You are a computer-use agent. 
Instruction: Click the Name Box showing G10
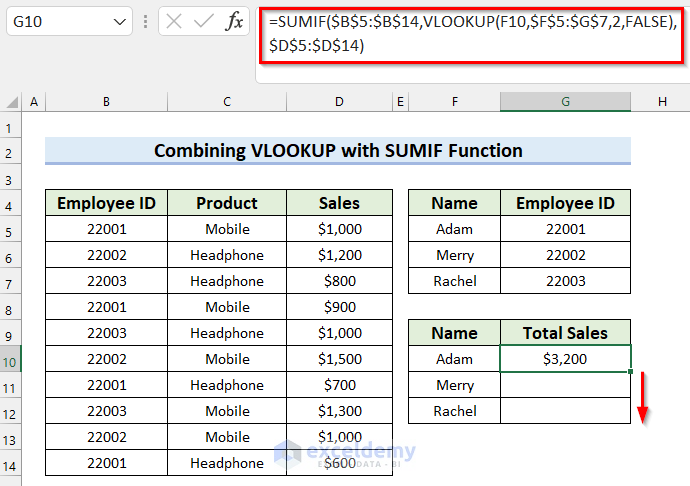point(69,21)
